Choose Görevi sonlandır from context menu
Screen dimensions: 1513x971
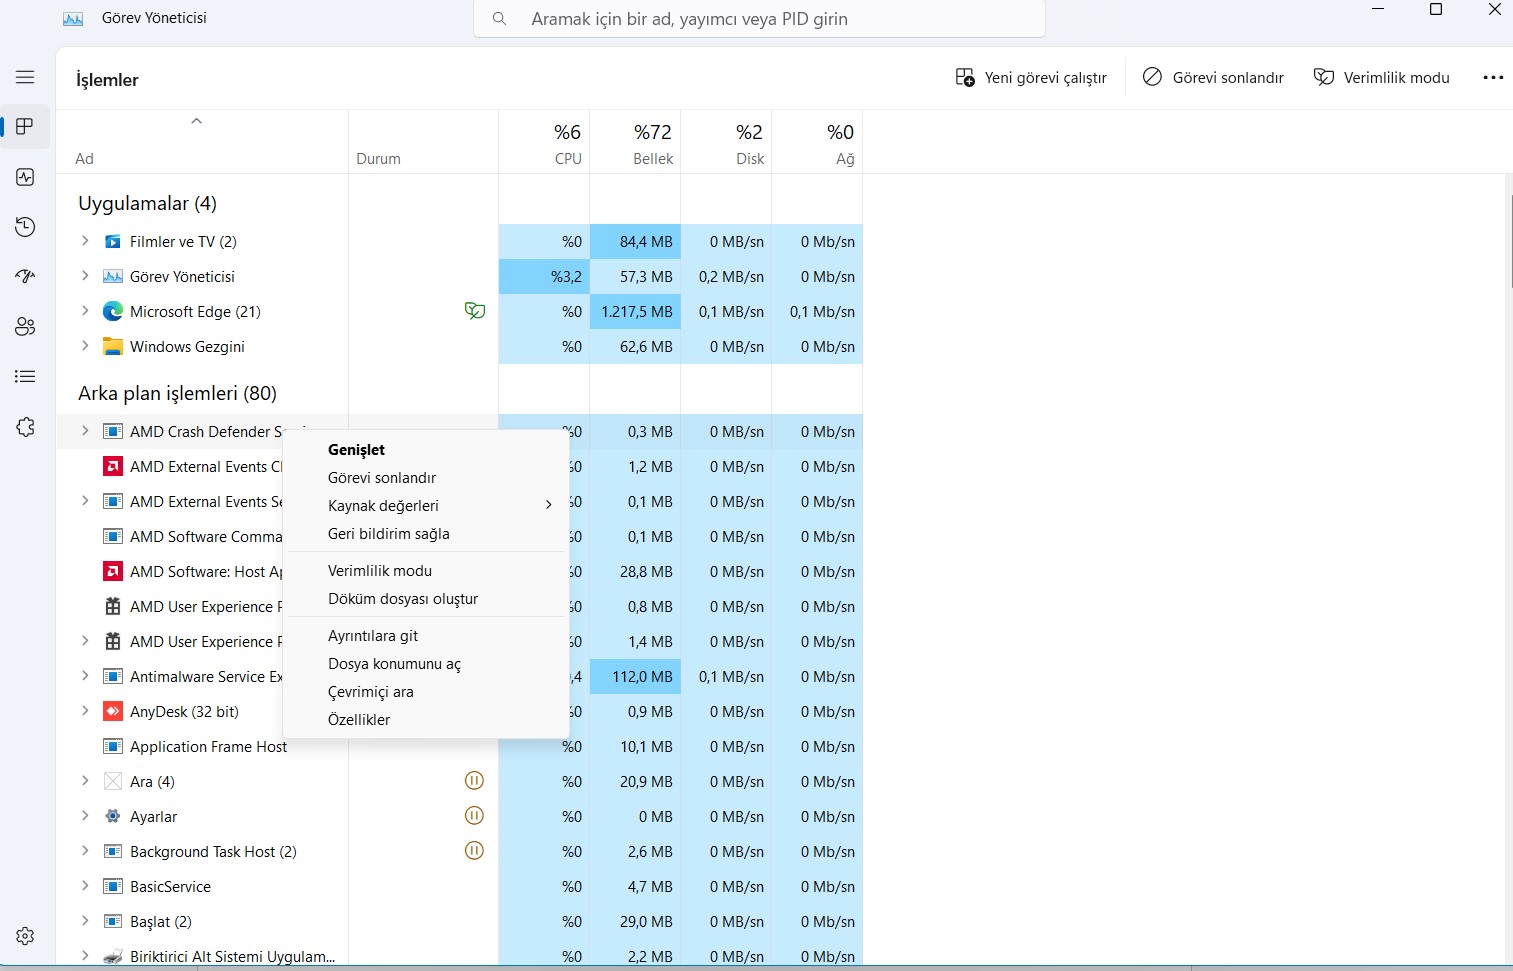tap(426, 478)
